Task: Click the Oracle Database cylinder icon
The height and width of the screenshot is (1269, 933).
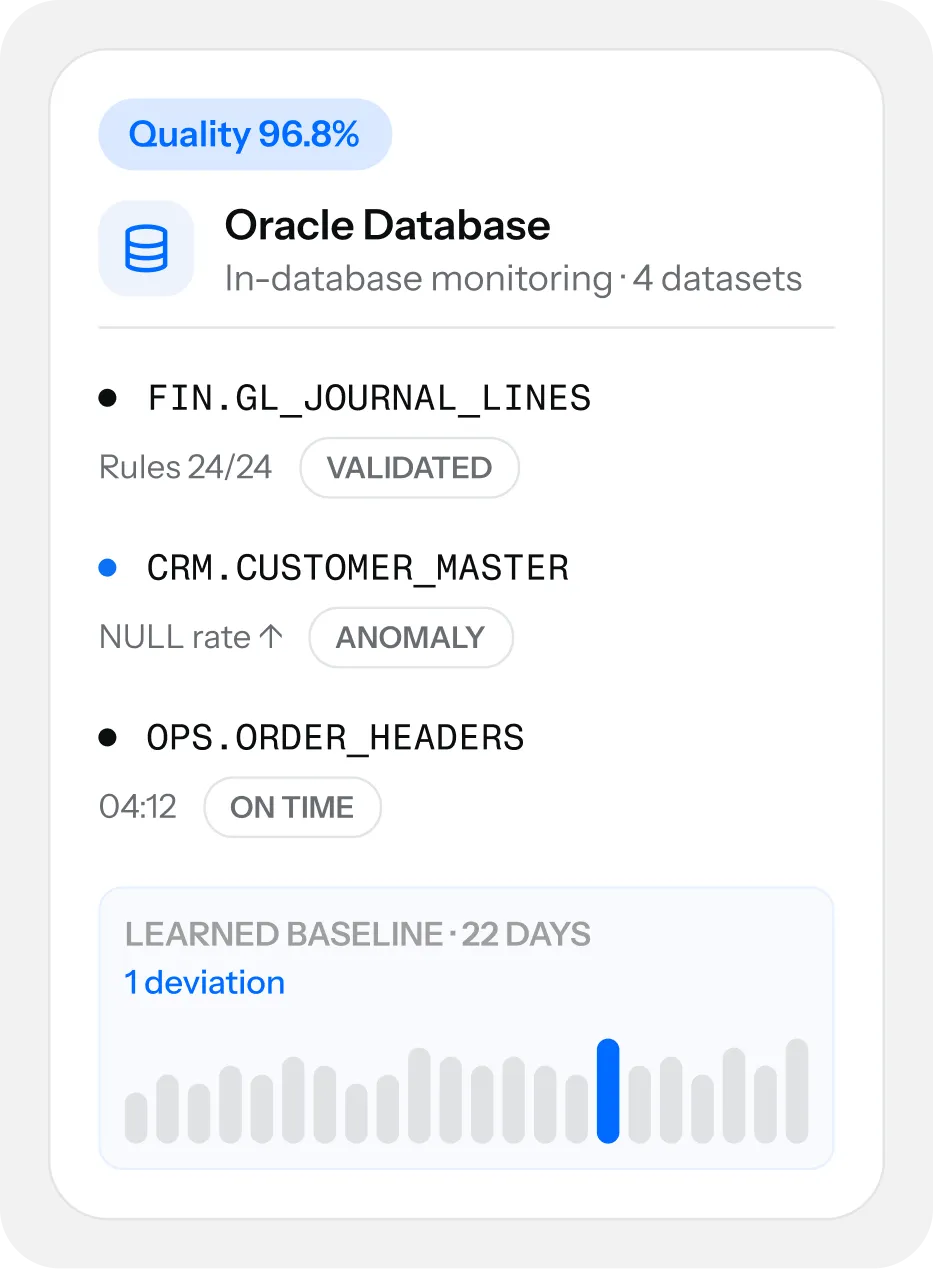Action: tap(146, 248)
